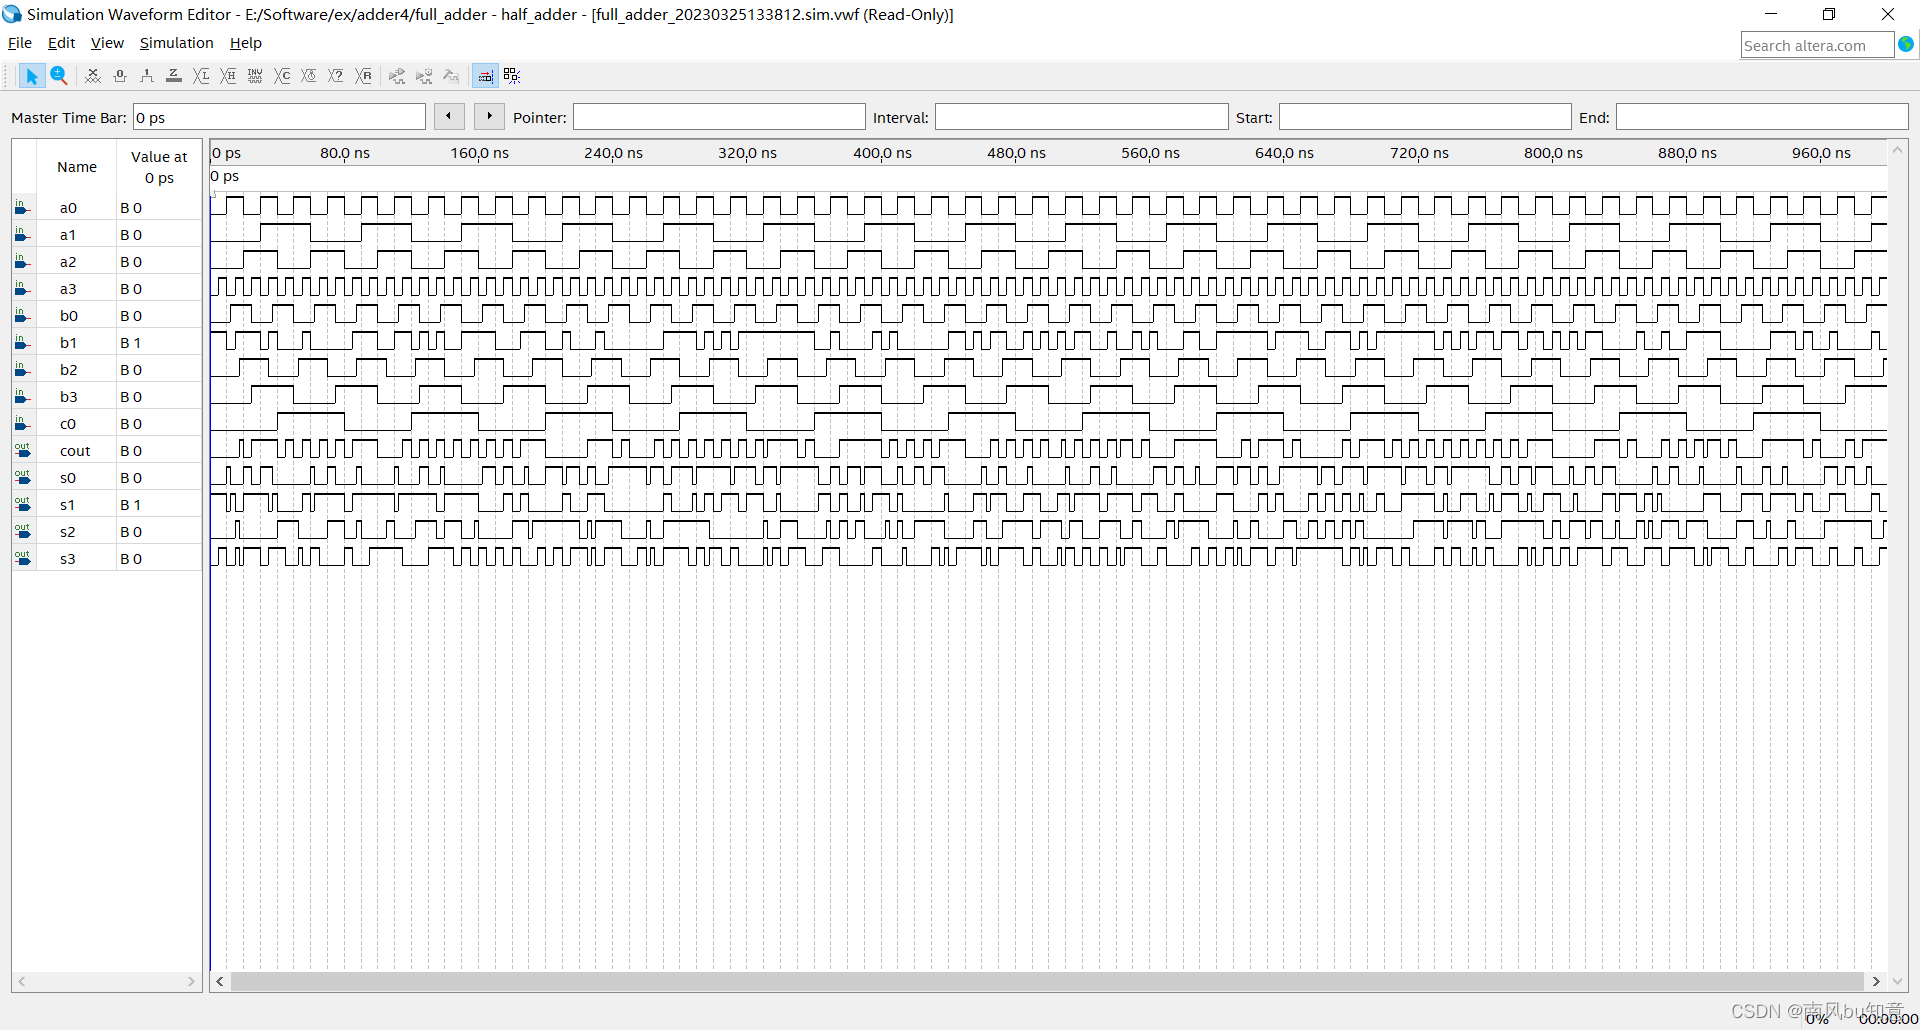Open the Simulation menu
This screenshot has height=1030, width=1920.
176,43
